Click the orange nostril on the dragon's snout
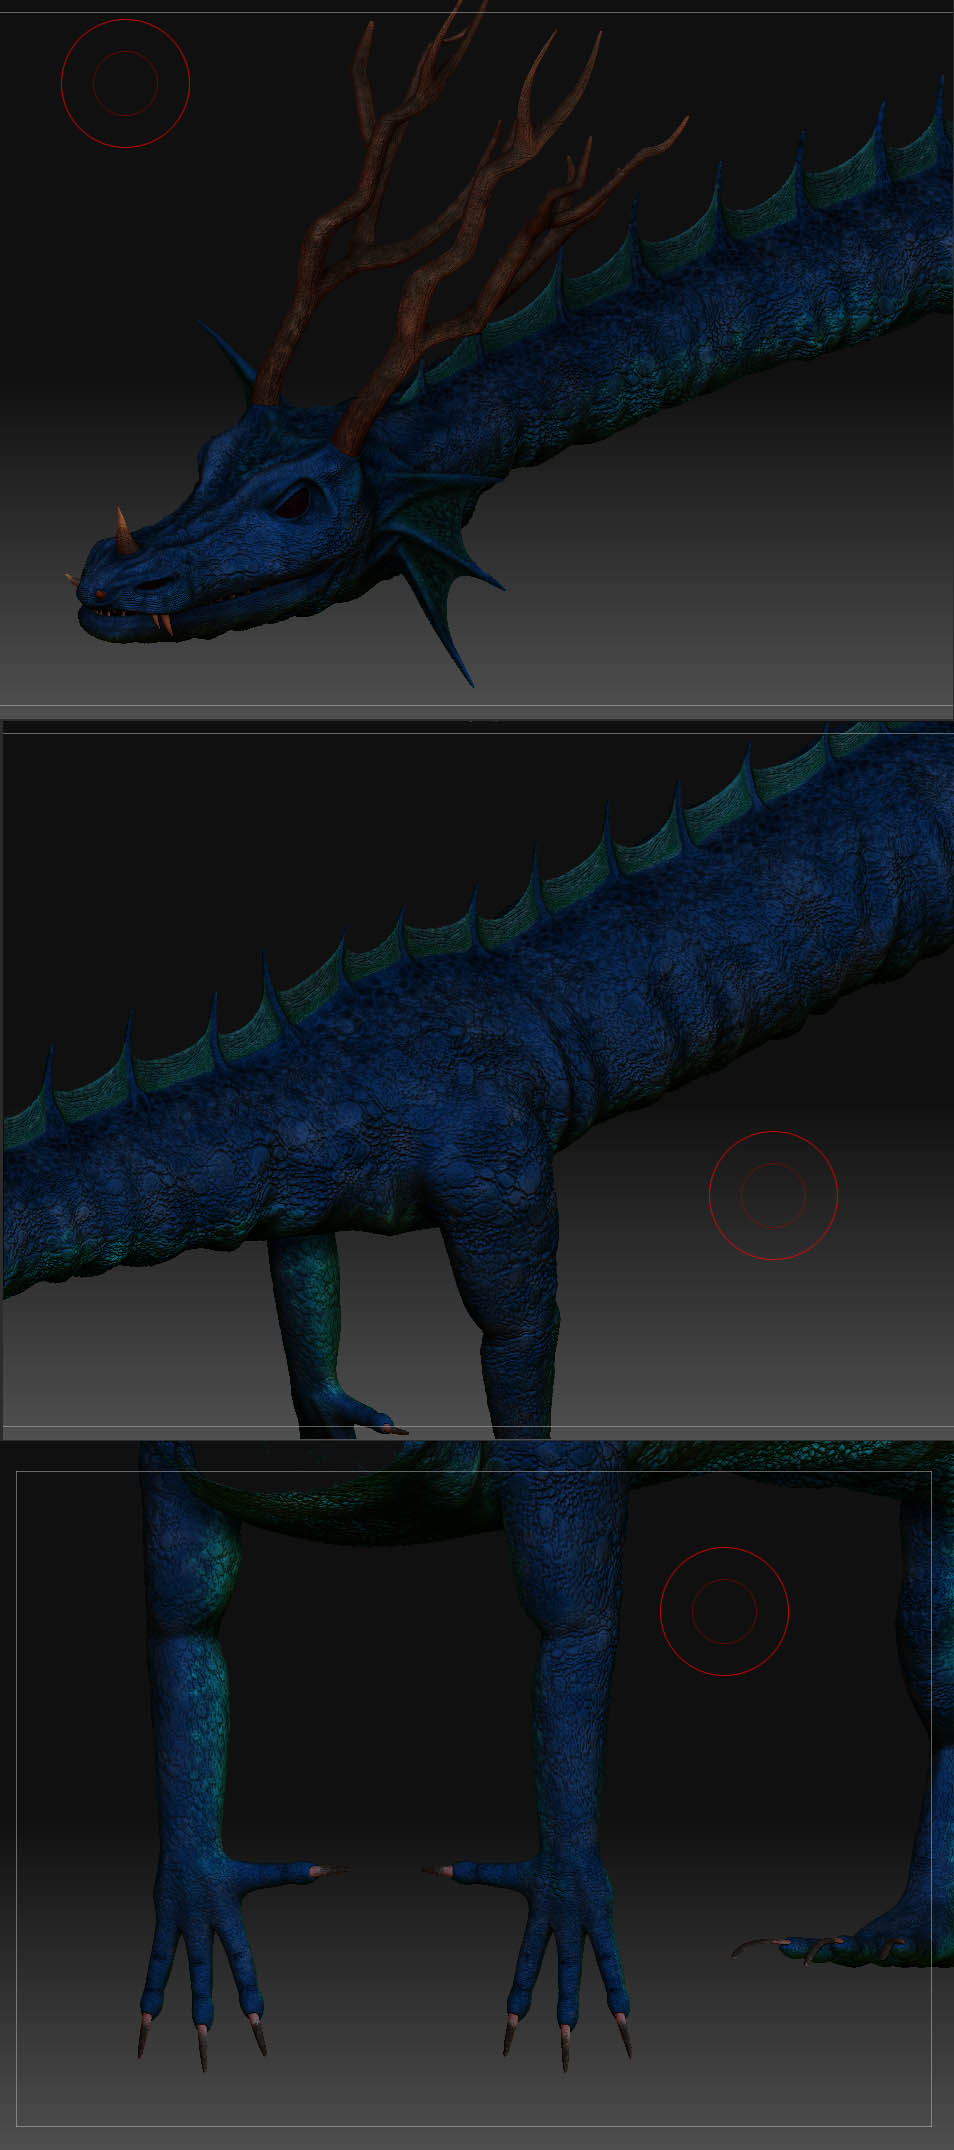The height and width of the screenshot is (2150, 954). click(100, 595)
